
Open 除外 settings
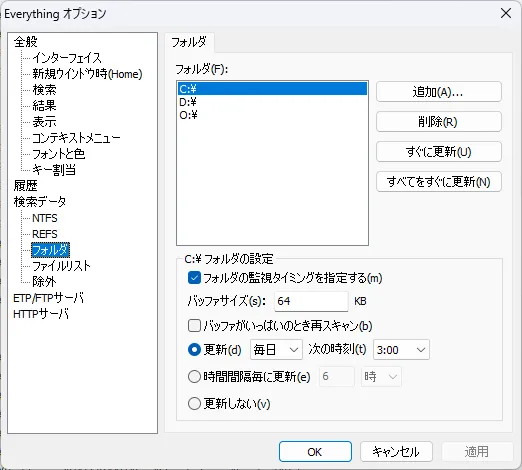[x=44, y=282]
